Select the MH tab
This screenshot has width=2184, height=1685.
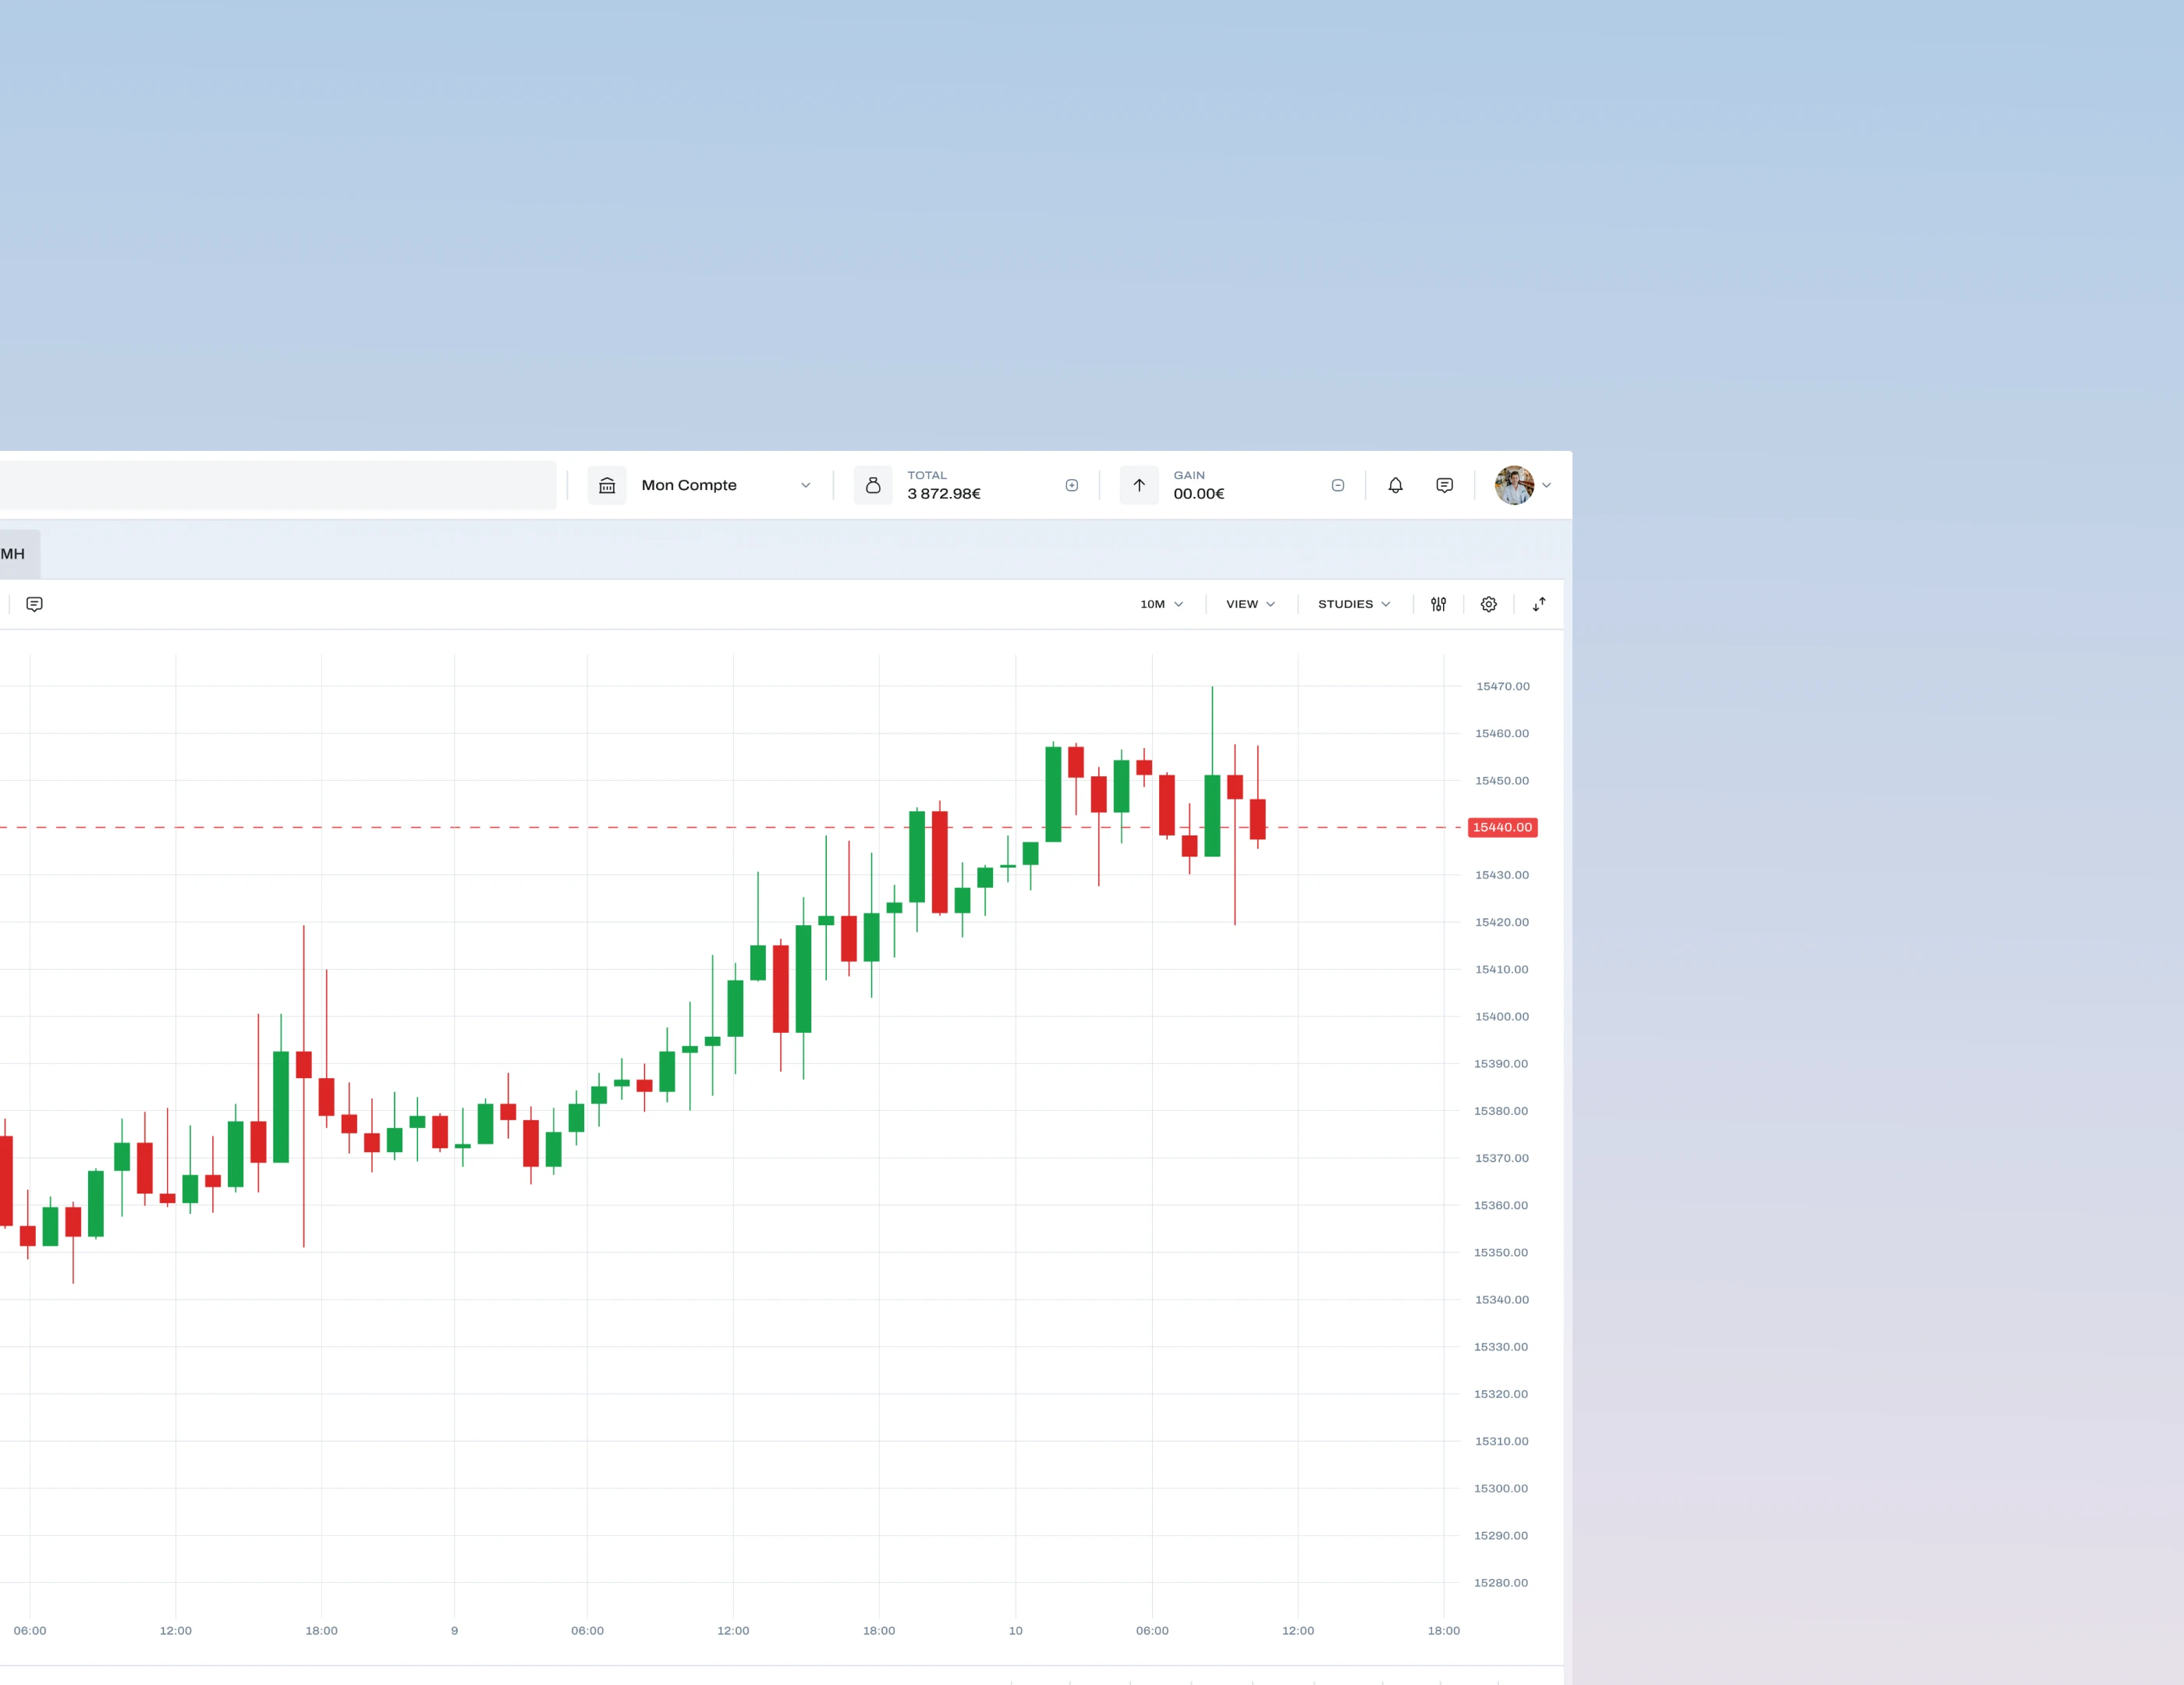tap(14, 554)
